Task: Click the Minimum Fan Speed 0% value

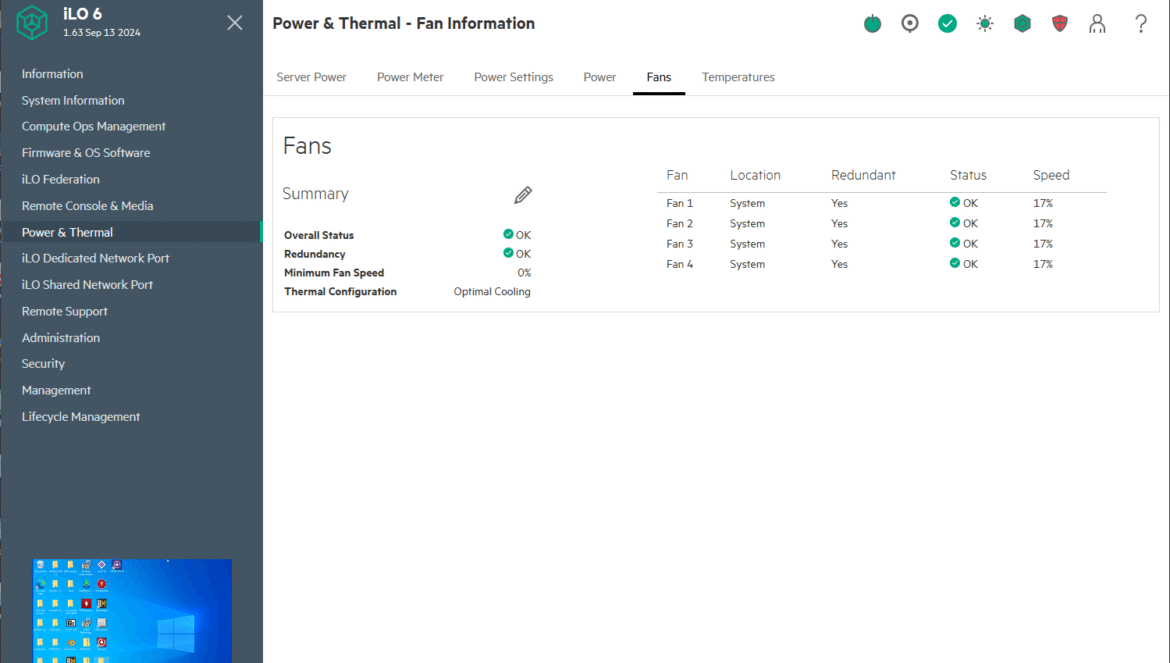Action: 525,273
